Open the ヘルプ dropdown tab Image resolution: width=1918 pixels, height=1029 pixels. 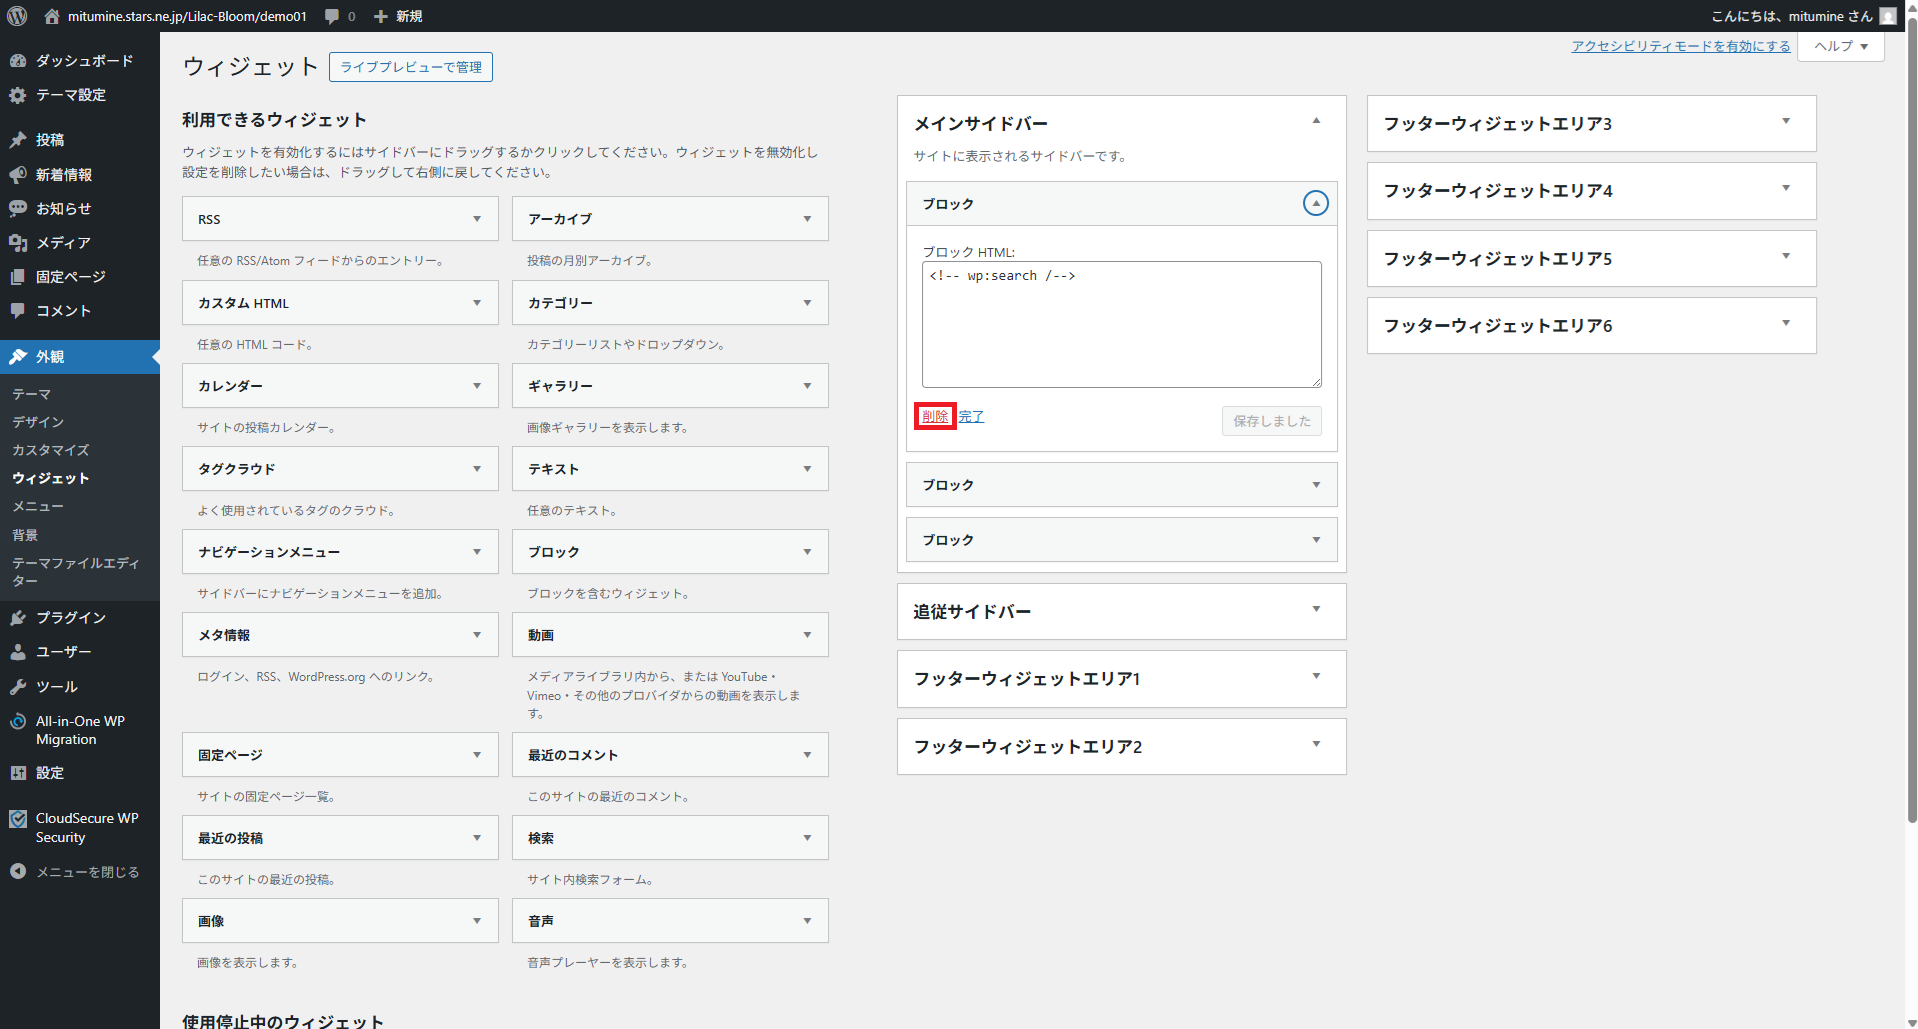pyautogui.click(x=1840, y=47)
